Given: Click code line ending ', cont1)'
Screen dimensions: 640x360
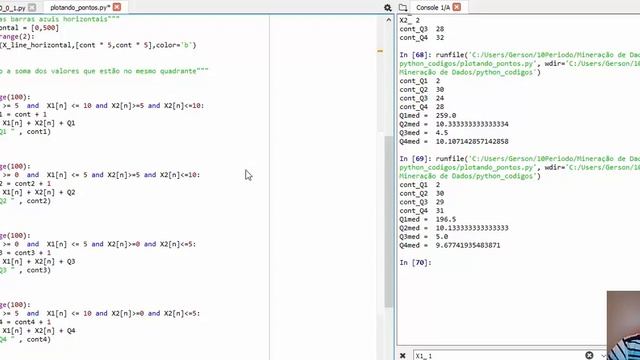Looking at the screenshot, I should tap(25, 131).
